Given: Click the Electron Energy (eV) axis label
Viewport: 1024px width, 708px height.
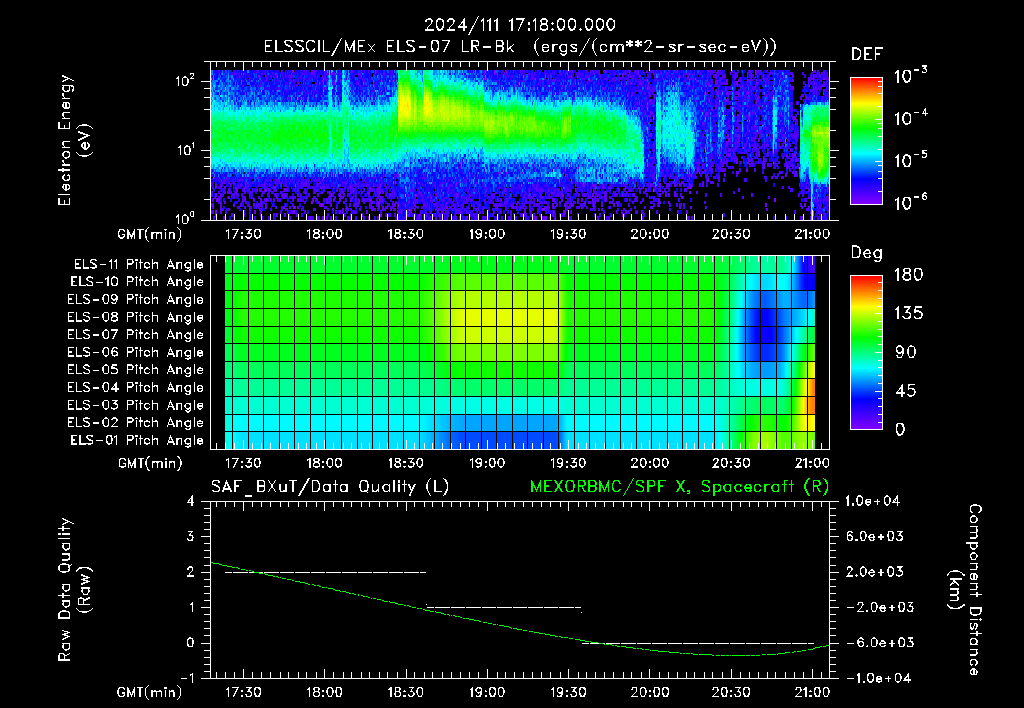Looking at the screenshot, I should click(74, 140).
